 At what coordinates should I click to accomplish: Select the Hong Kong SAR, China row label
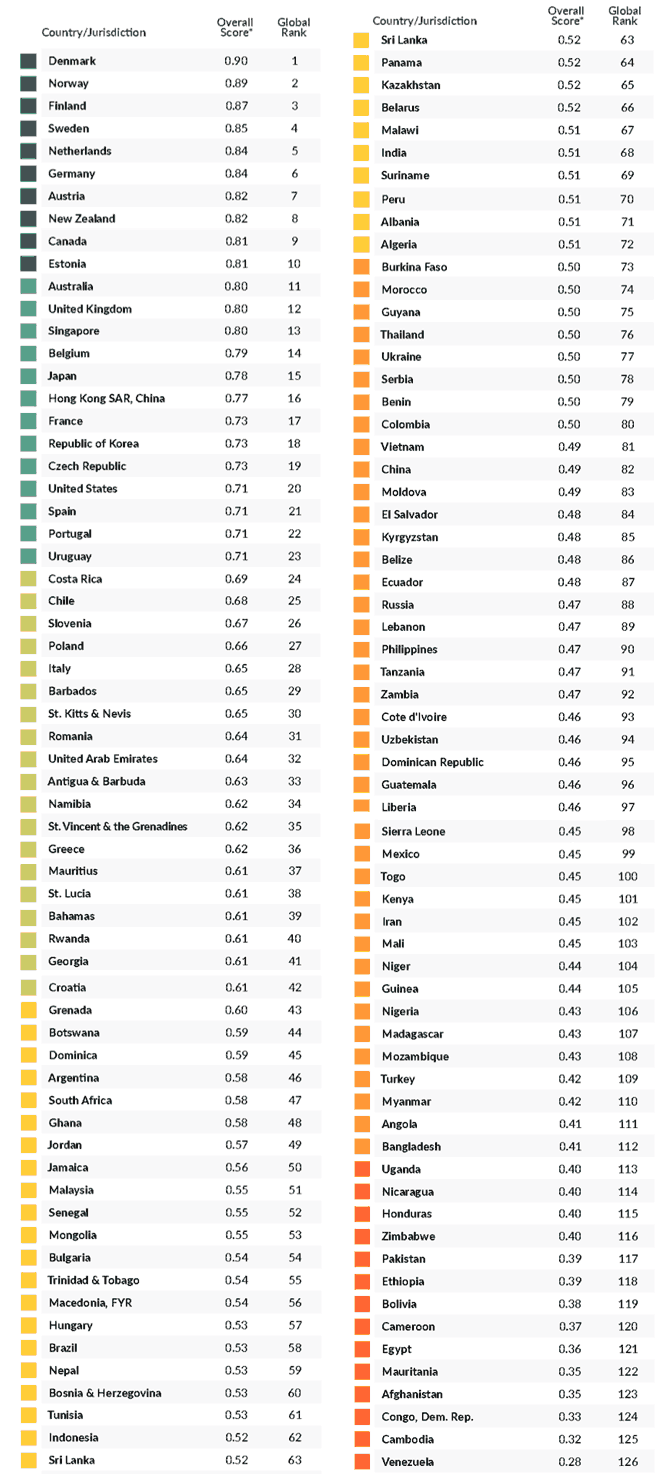(x=106, y=398)
